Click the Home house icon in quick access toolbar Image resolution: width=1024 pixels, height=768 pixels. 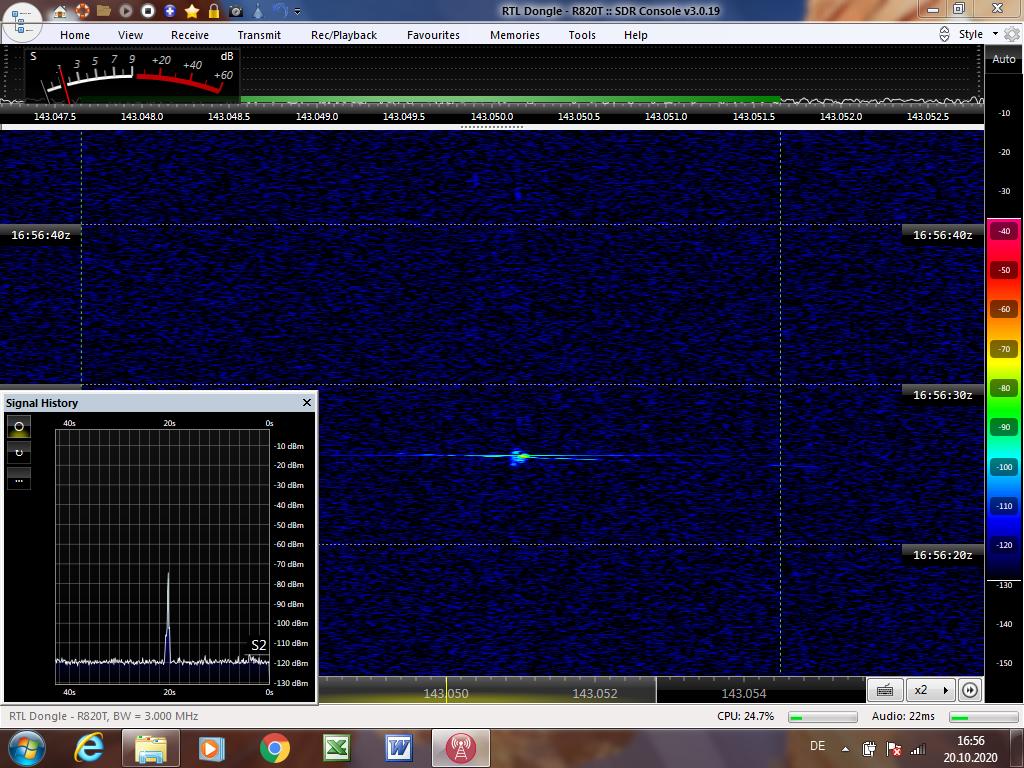[x=60, y=10]
